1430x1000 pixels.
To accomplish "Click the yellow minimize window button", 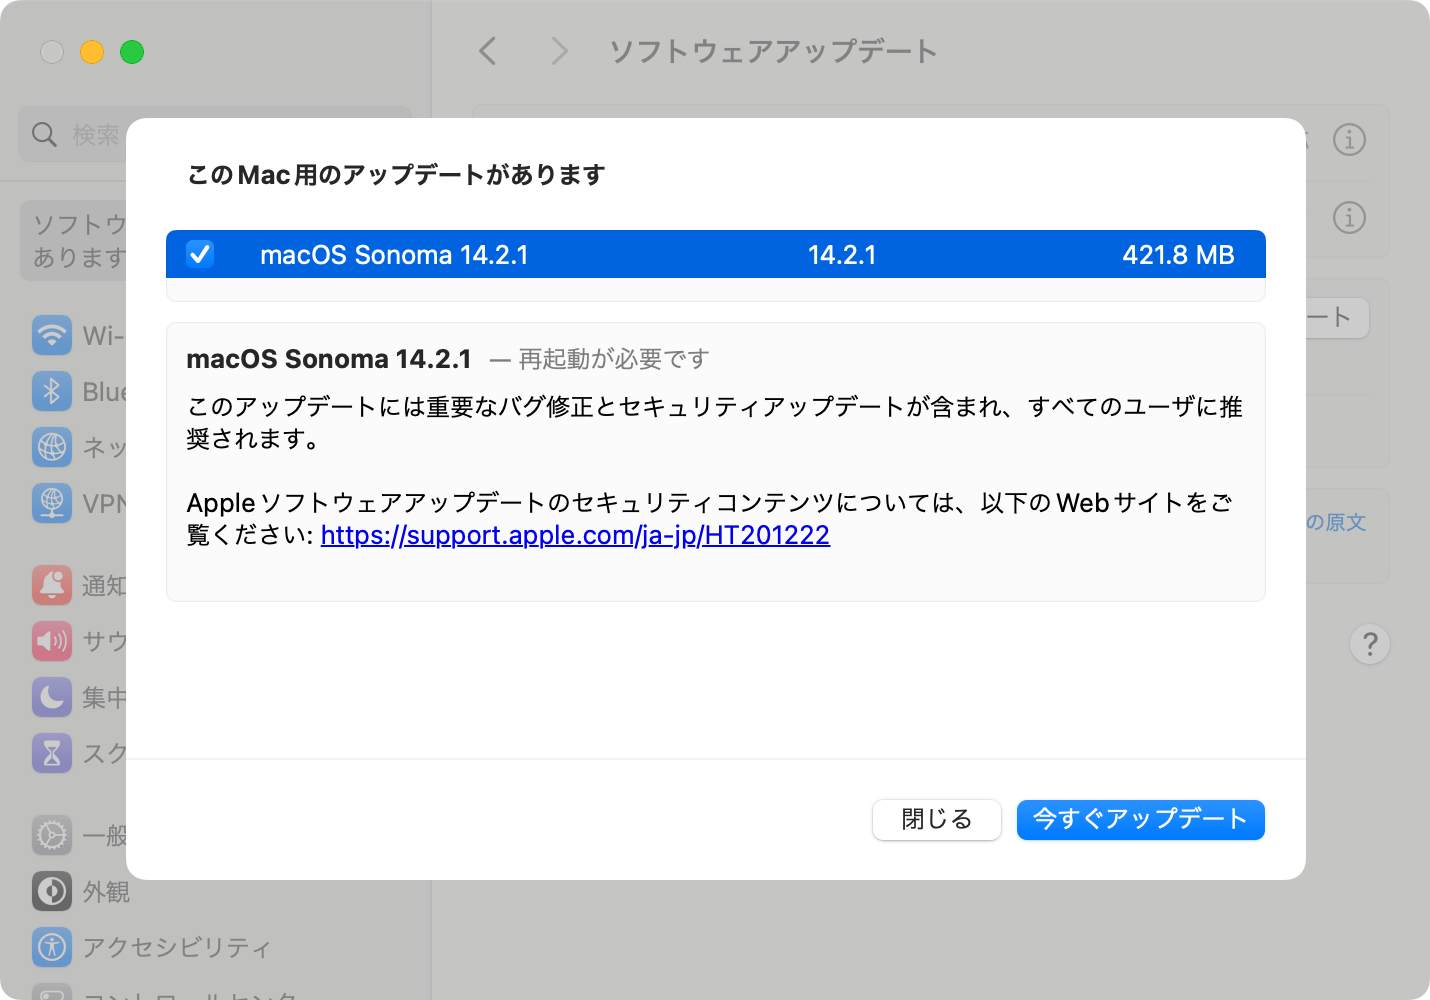I will coord(92,52).
